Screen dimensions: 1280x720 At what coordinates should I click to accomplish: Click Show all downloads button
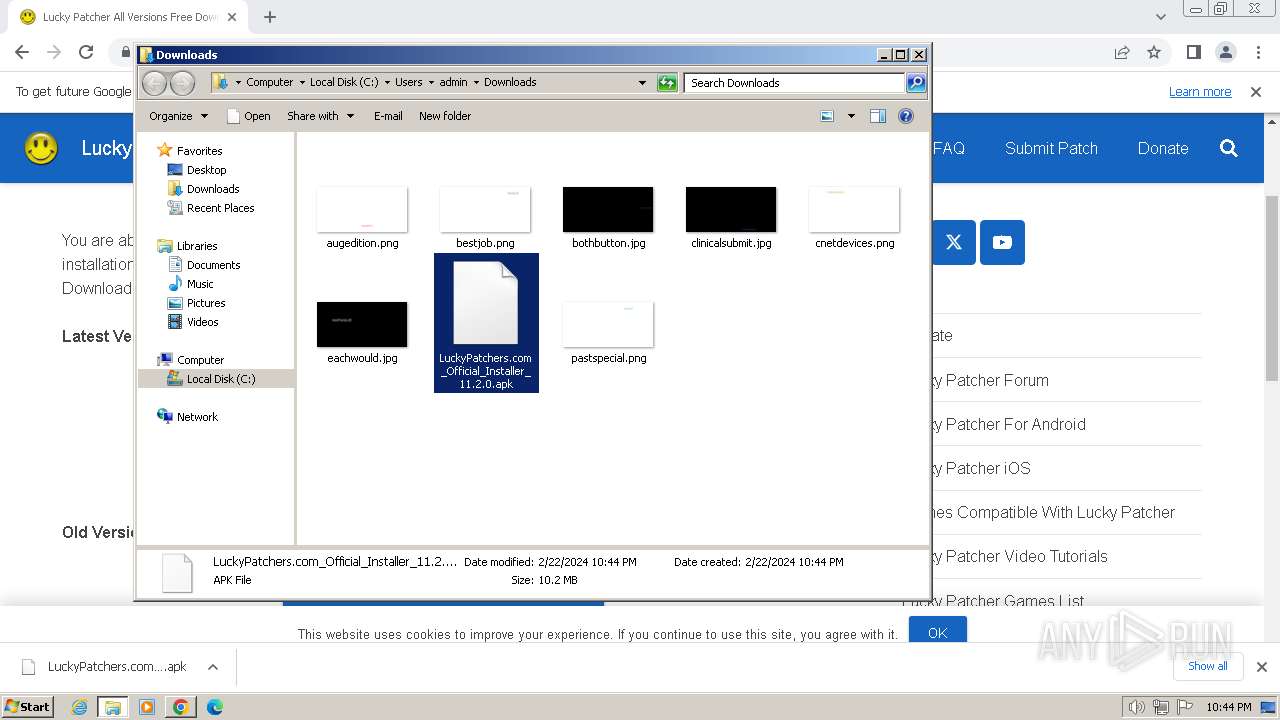pyautogui.click(x=1207, y=666)
